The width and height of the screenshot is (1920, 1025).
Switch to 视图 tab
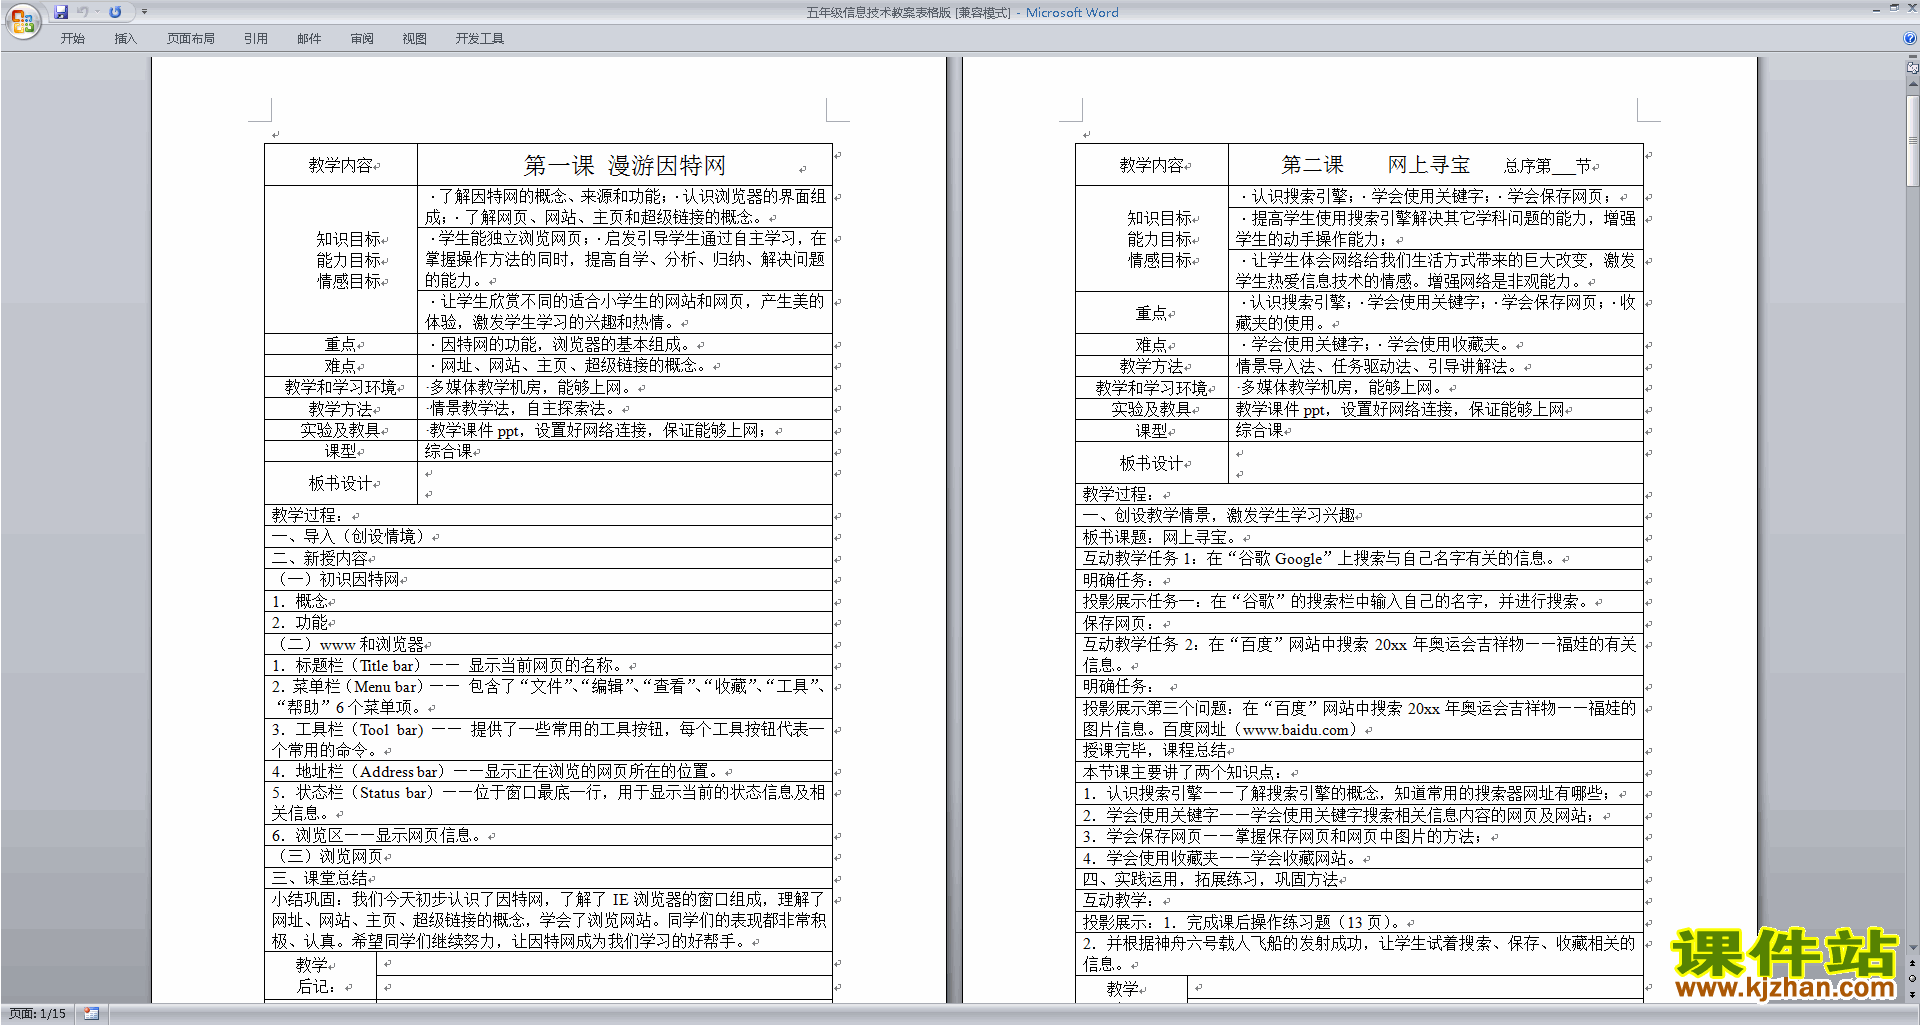tap(414, 38)
